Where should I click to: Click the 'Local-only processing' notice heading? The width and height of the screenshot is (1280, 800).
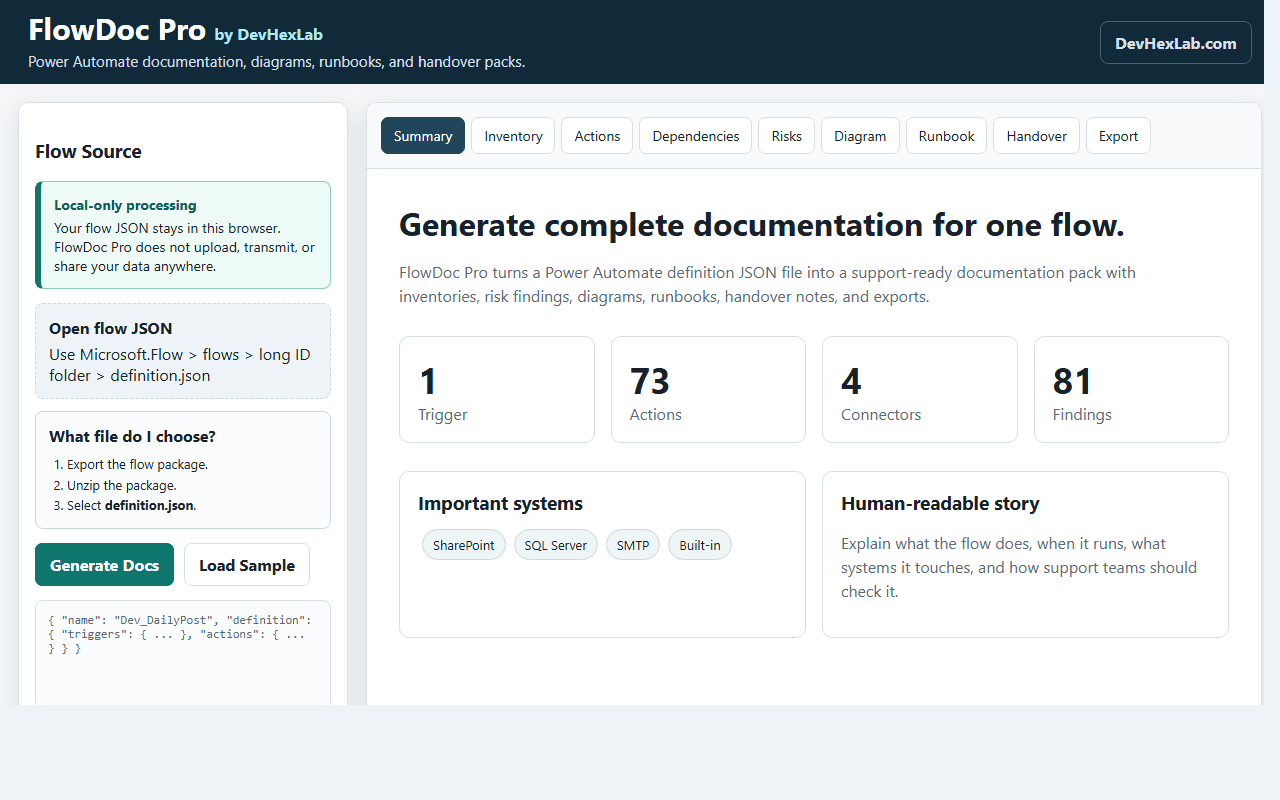click(x=125, y=205)
